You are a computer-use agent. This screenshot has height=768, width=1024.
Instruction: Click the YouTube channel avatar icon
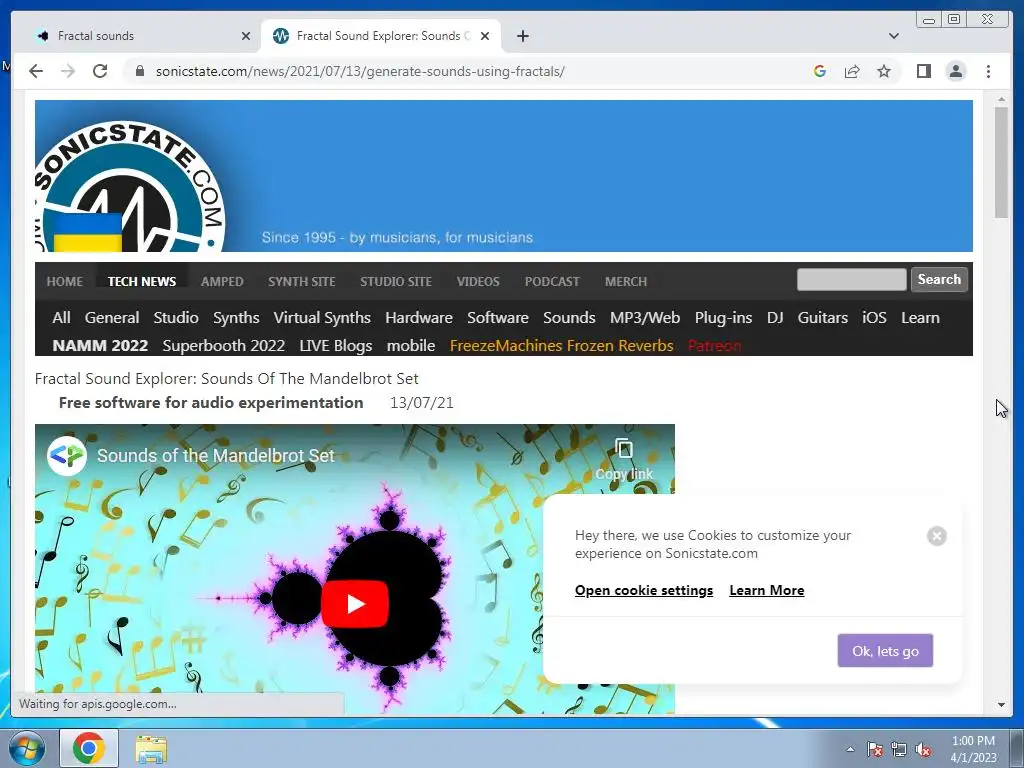tap(67, 455)
